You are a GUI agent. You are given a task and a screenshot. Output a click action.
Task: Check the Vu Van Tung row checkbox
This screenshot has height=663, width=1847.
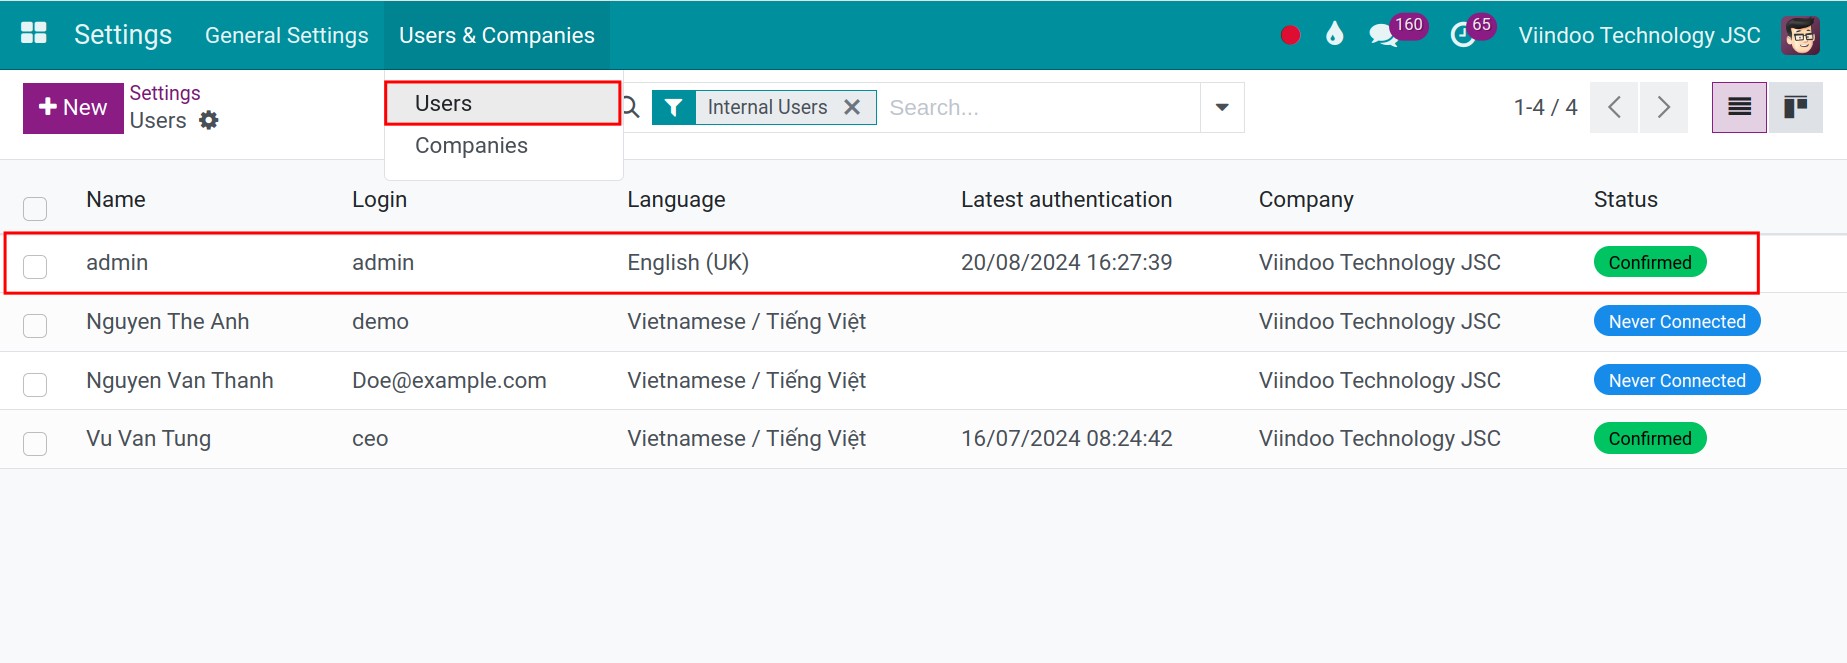35,443
